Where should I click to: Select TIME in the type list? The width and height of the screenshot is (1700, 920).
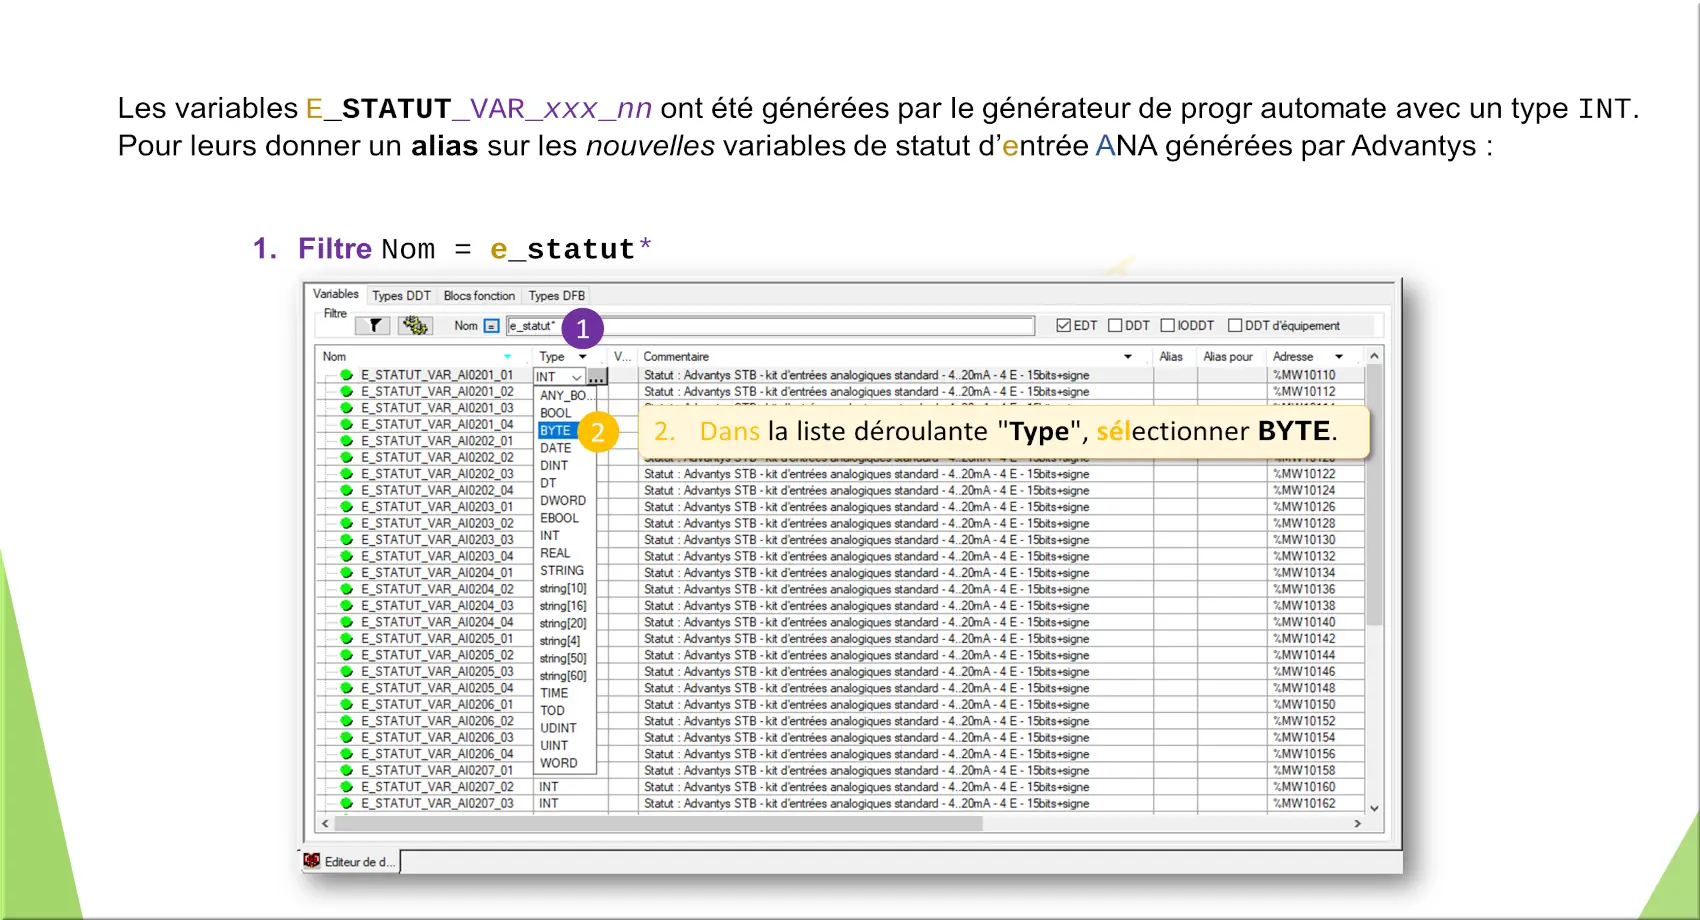click(554, 693)
